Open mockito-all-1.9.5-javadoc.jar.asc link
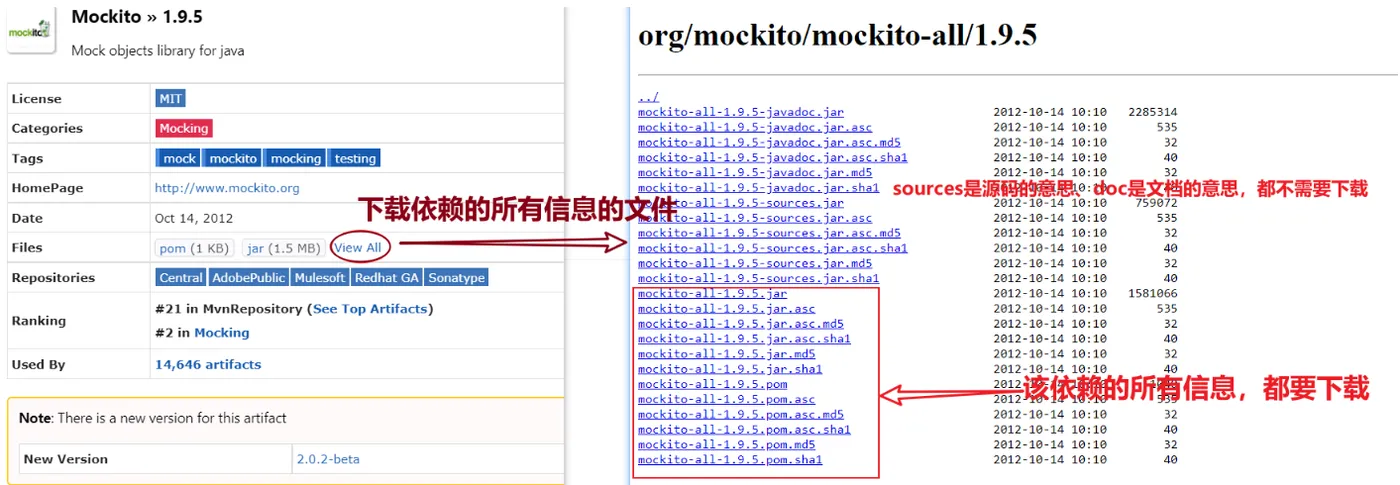Screen dimensions: 1400x485 pyautogui.click(x=755, y=127)
